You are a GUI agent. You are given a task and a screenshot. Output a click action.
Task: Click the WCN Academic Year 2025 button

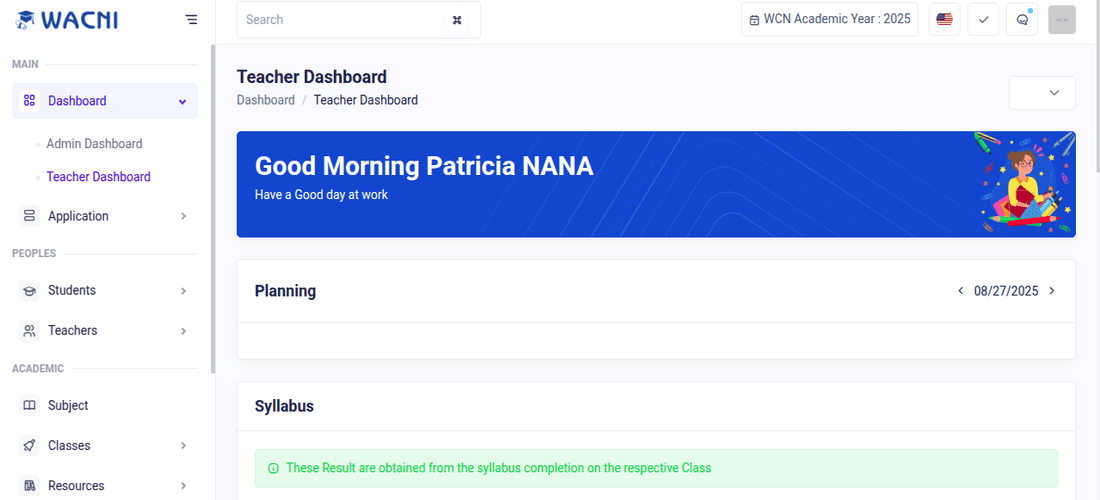coord(829,19)
